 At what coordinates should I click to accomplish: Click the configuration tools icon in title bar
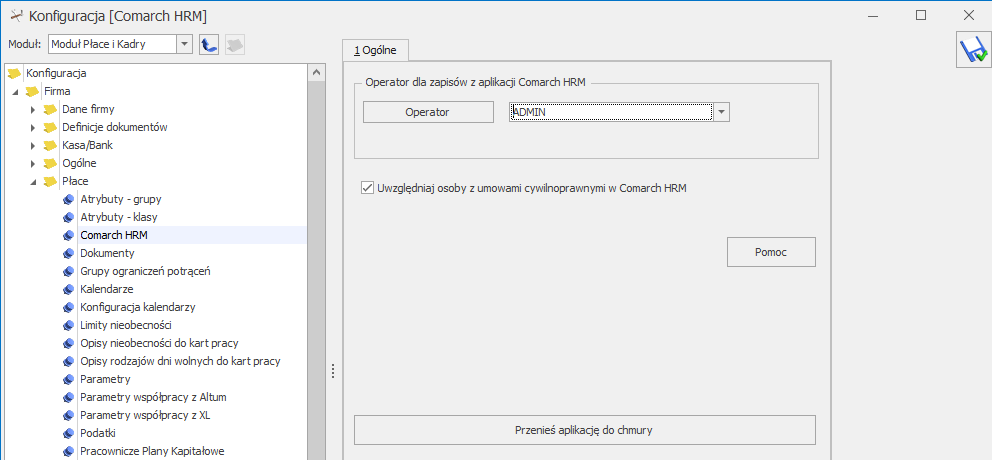pyautogui.click(x=17, y=16)
